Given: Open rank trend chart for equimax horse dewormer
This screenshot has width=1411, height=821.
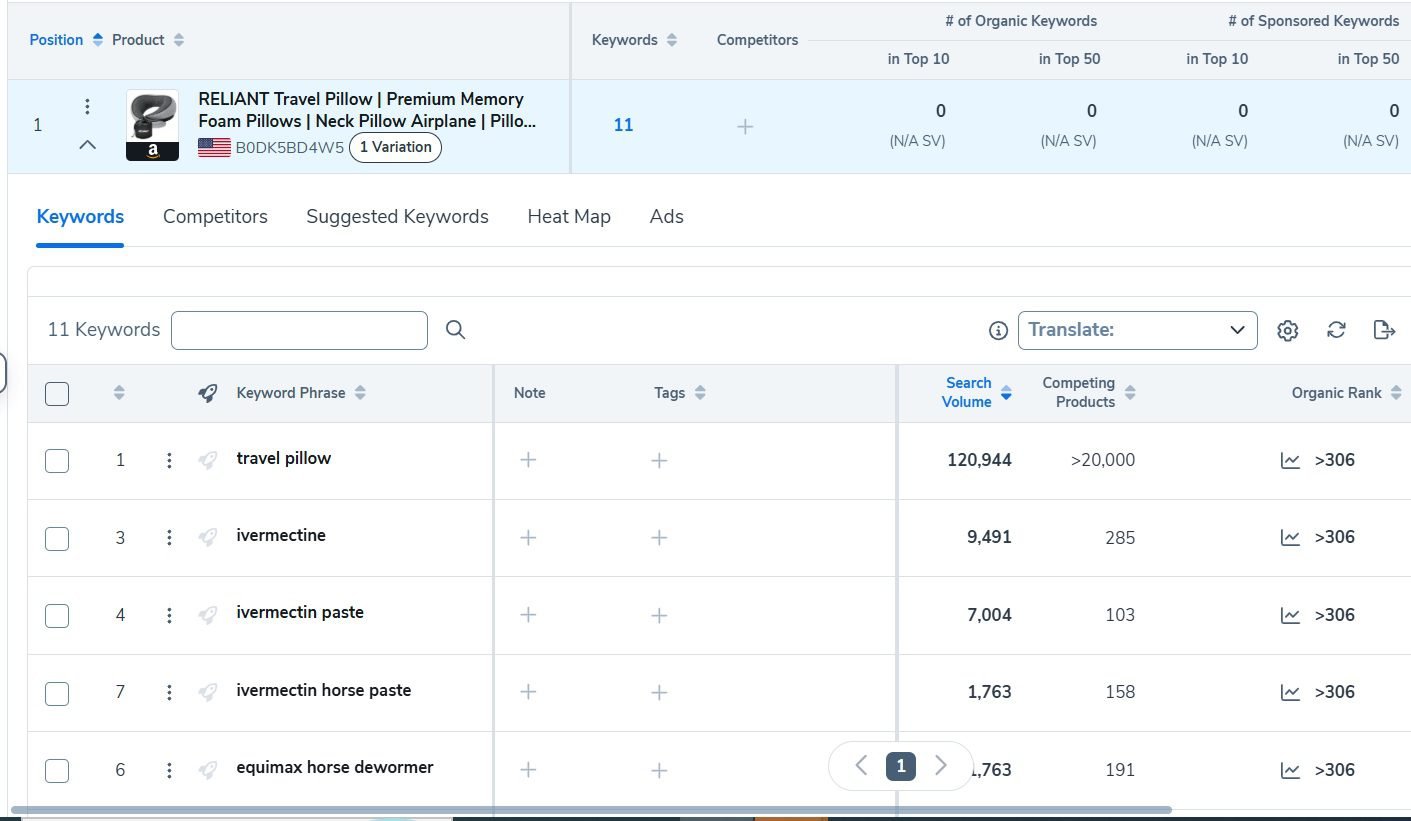Looking at the screenshot, I should click(1291, 770).
